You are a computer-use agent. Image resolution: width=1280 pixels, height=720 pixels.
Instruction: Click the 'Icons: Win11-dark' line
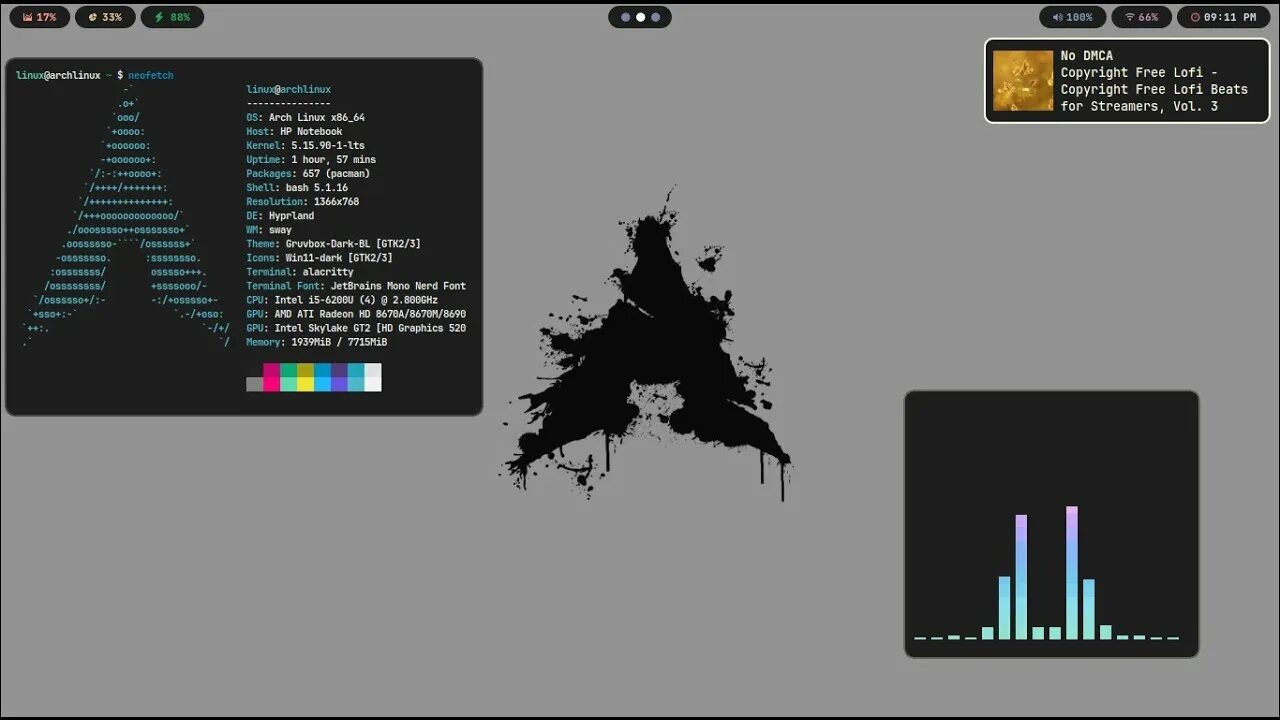pos(319,257)
